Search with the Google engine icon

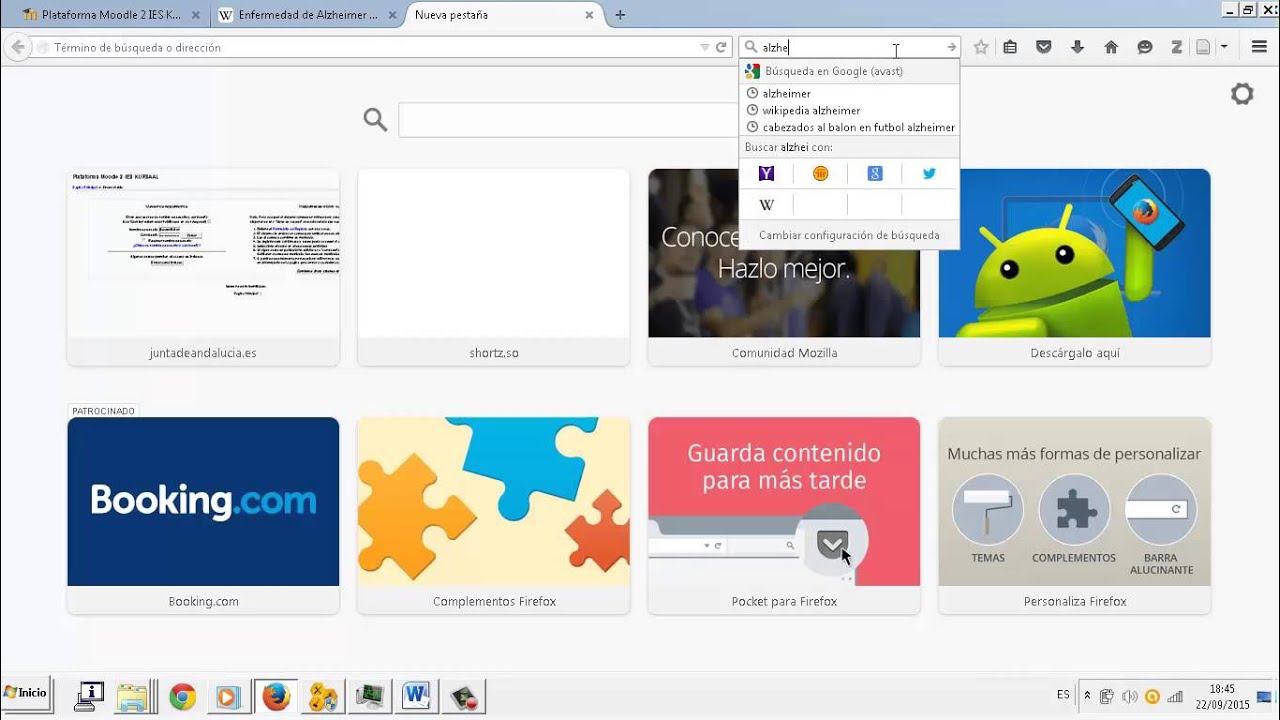(x=875, y=174)
